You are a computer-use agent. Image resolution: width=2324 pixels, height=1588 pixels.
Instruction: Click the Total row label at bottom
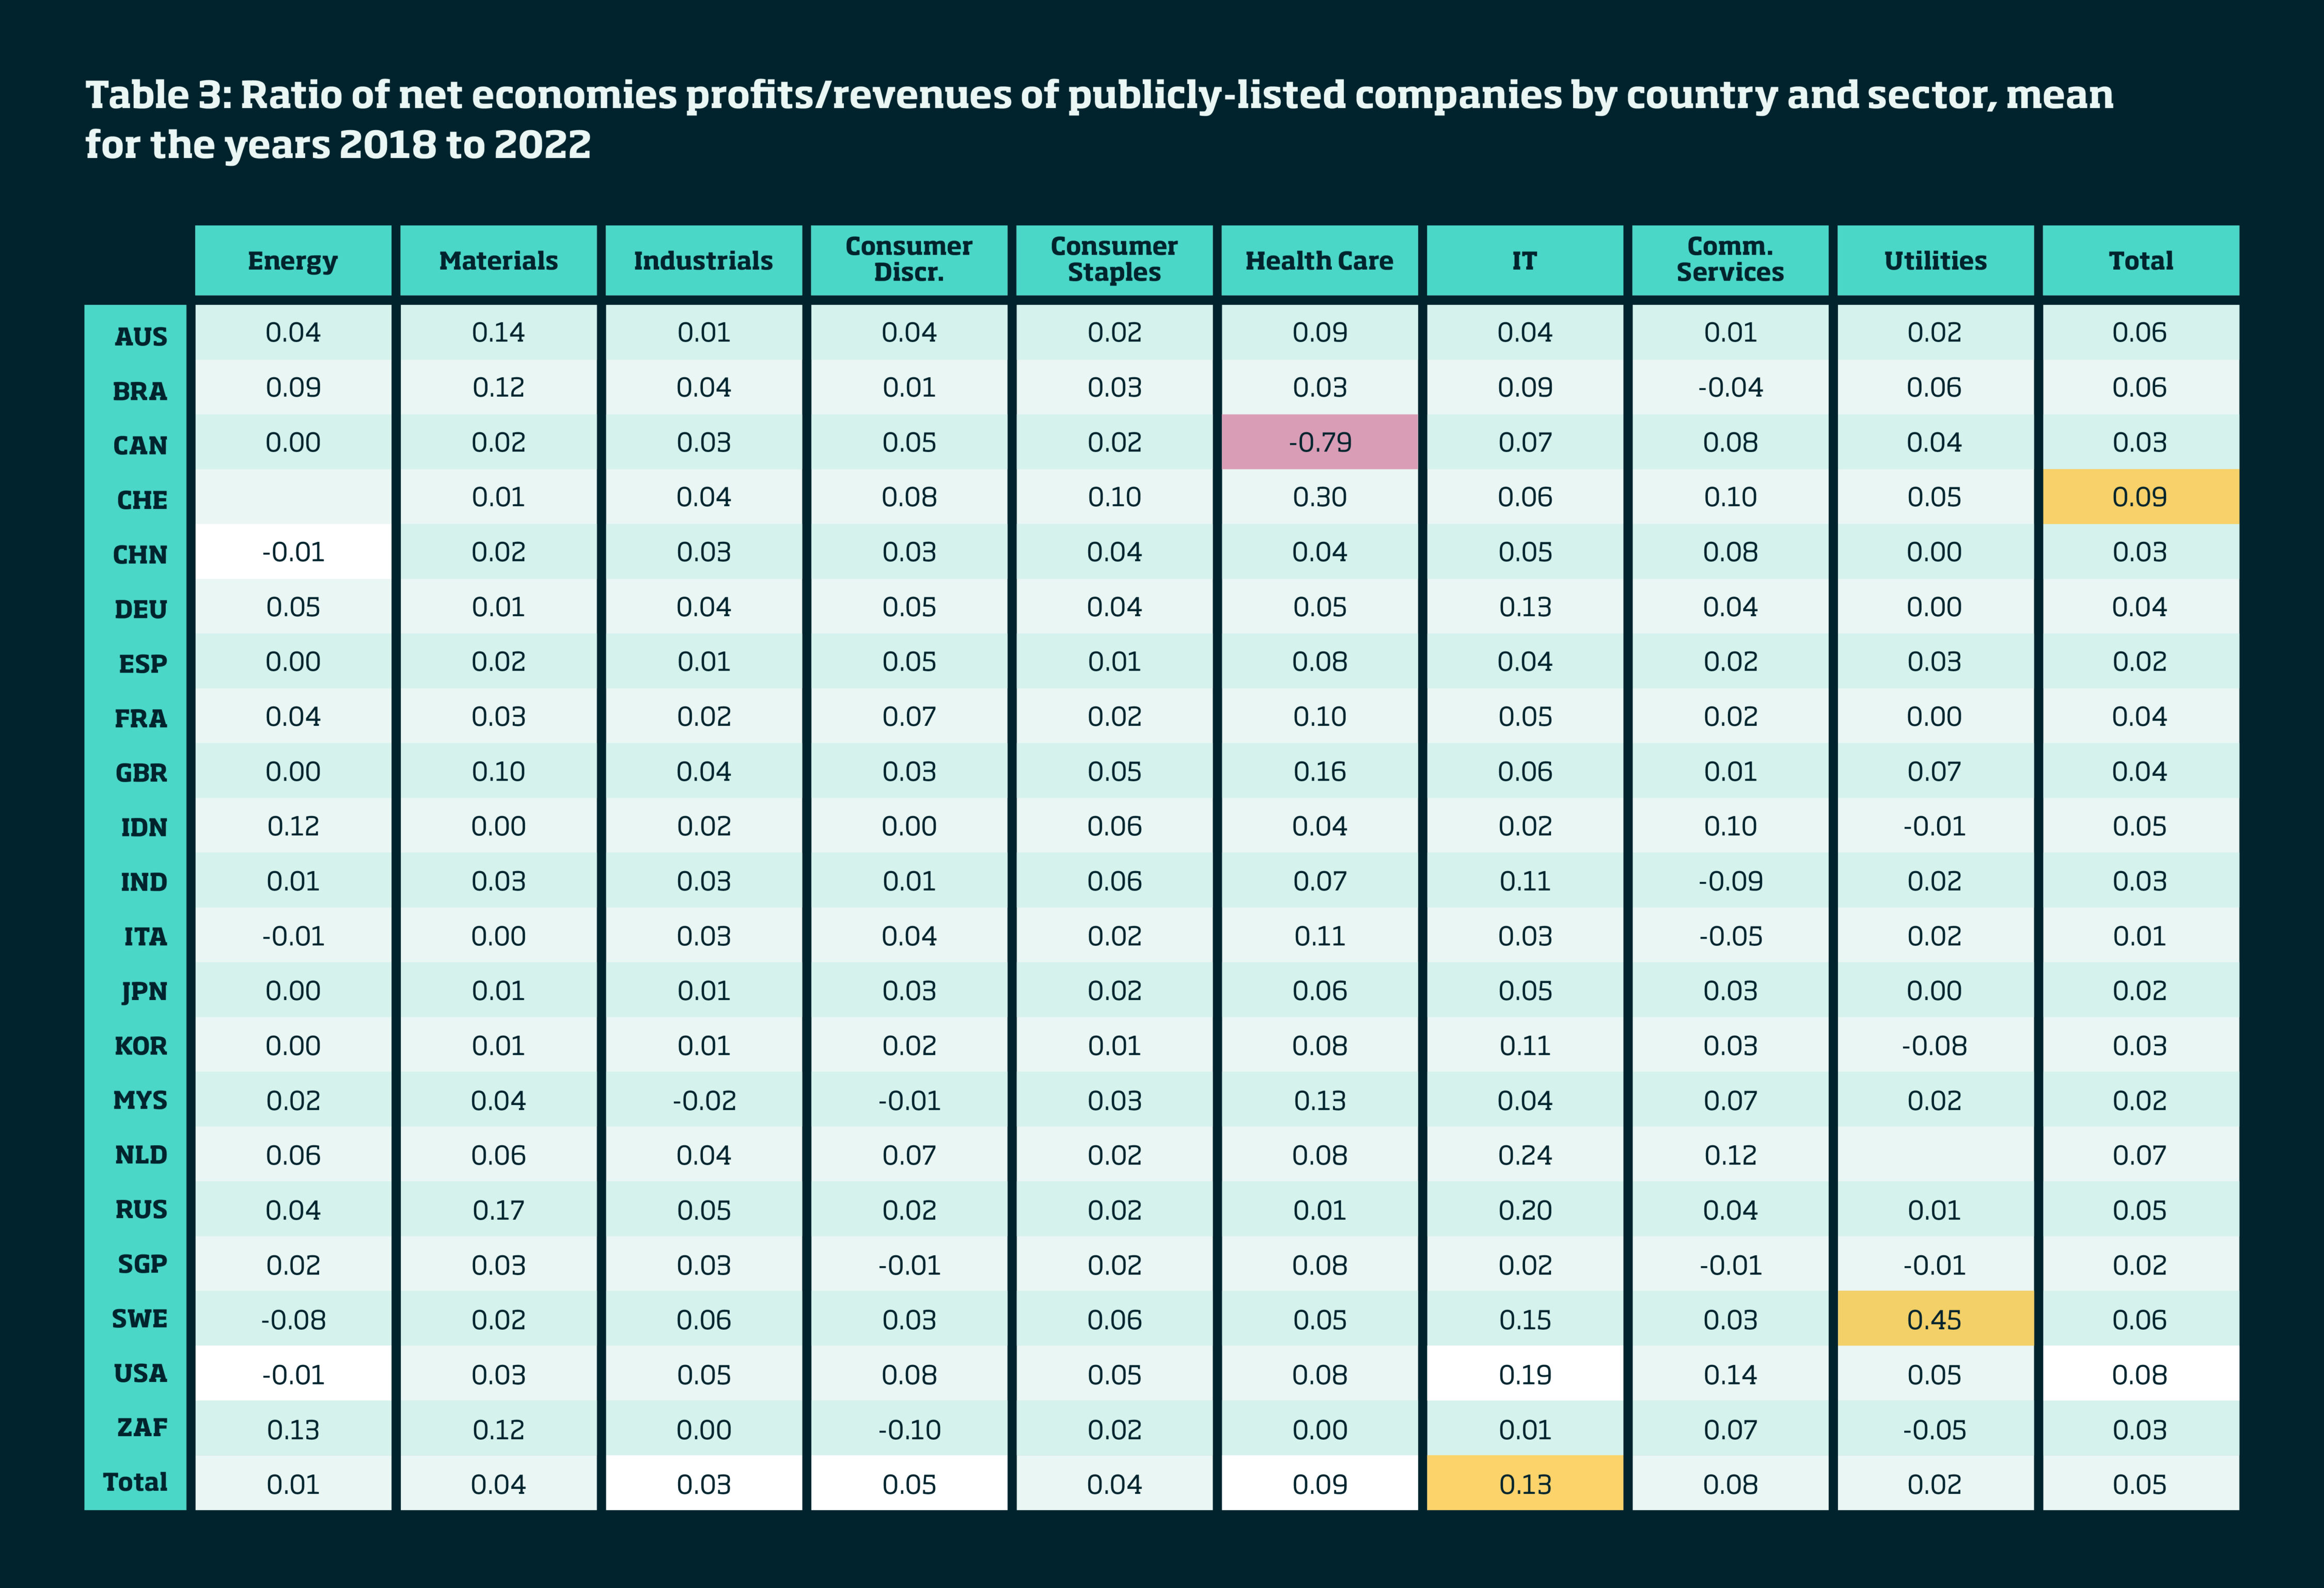tap(136, 1482)
